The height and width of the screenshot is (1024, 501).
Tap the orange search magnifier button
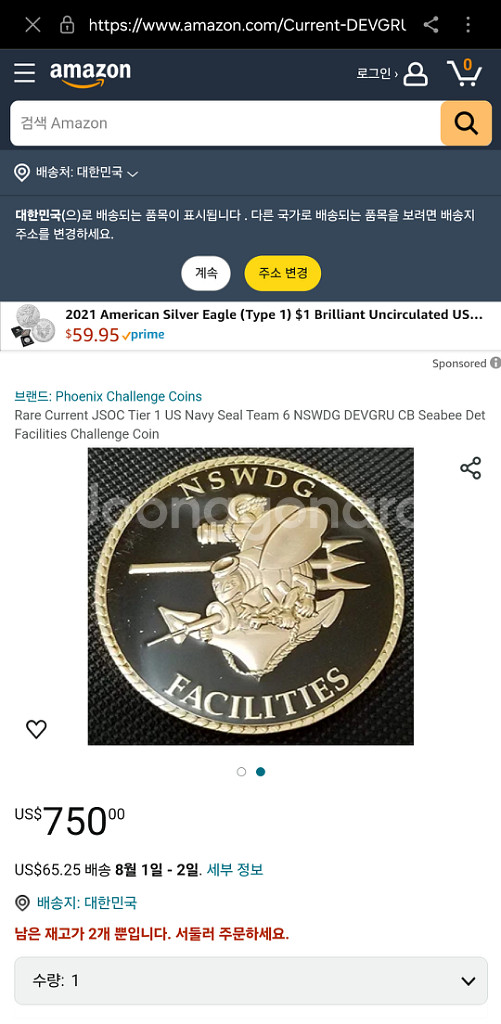(x=466, y=123)
